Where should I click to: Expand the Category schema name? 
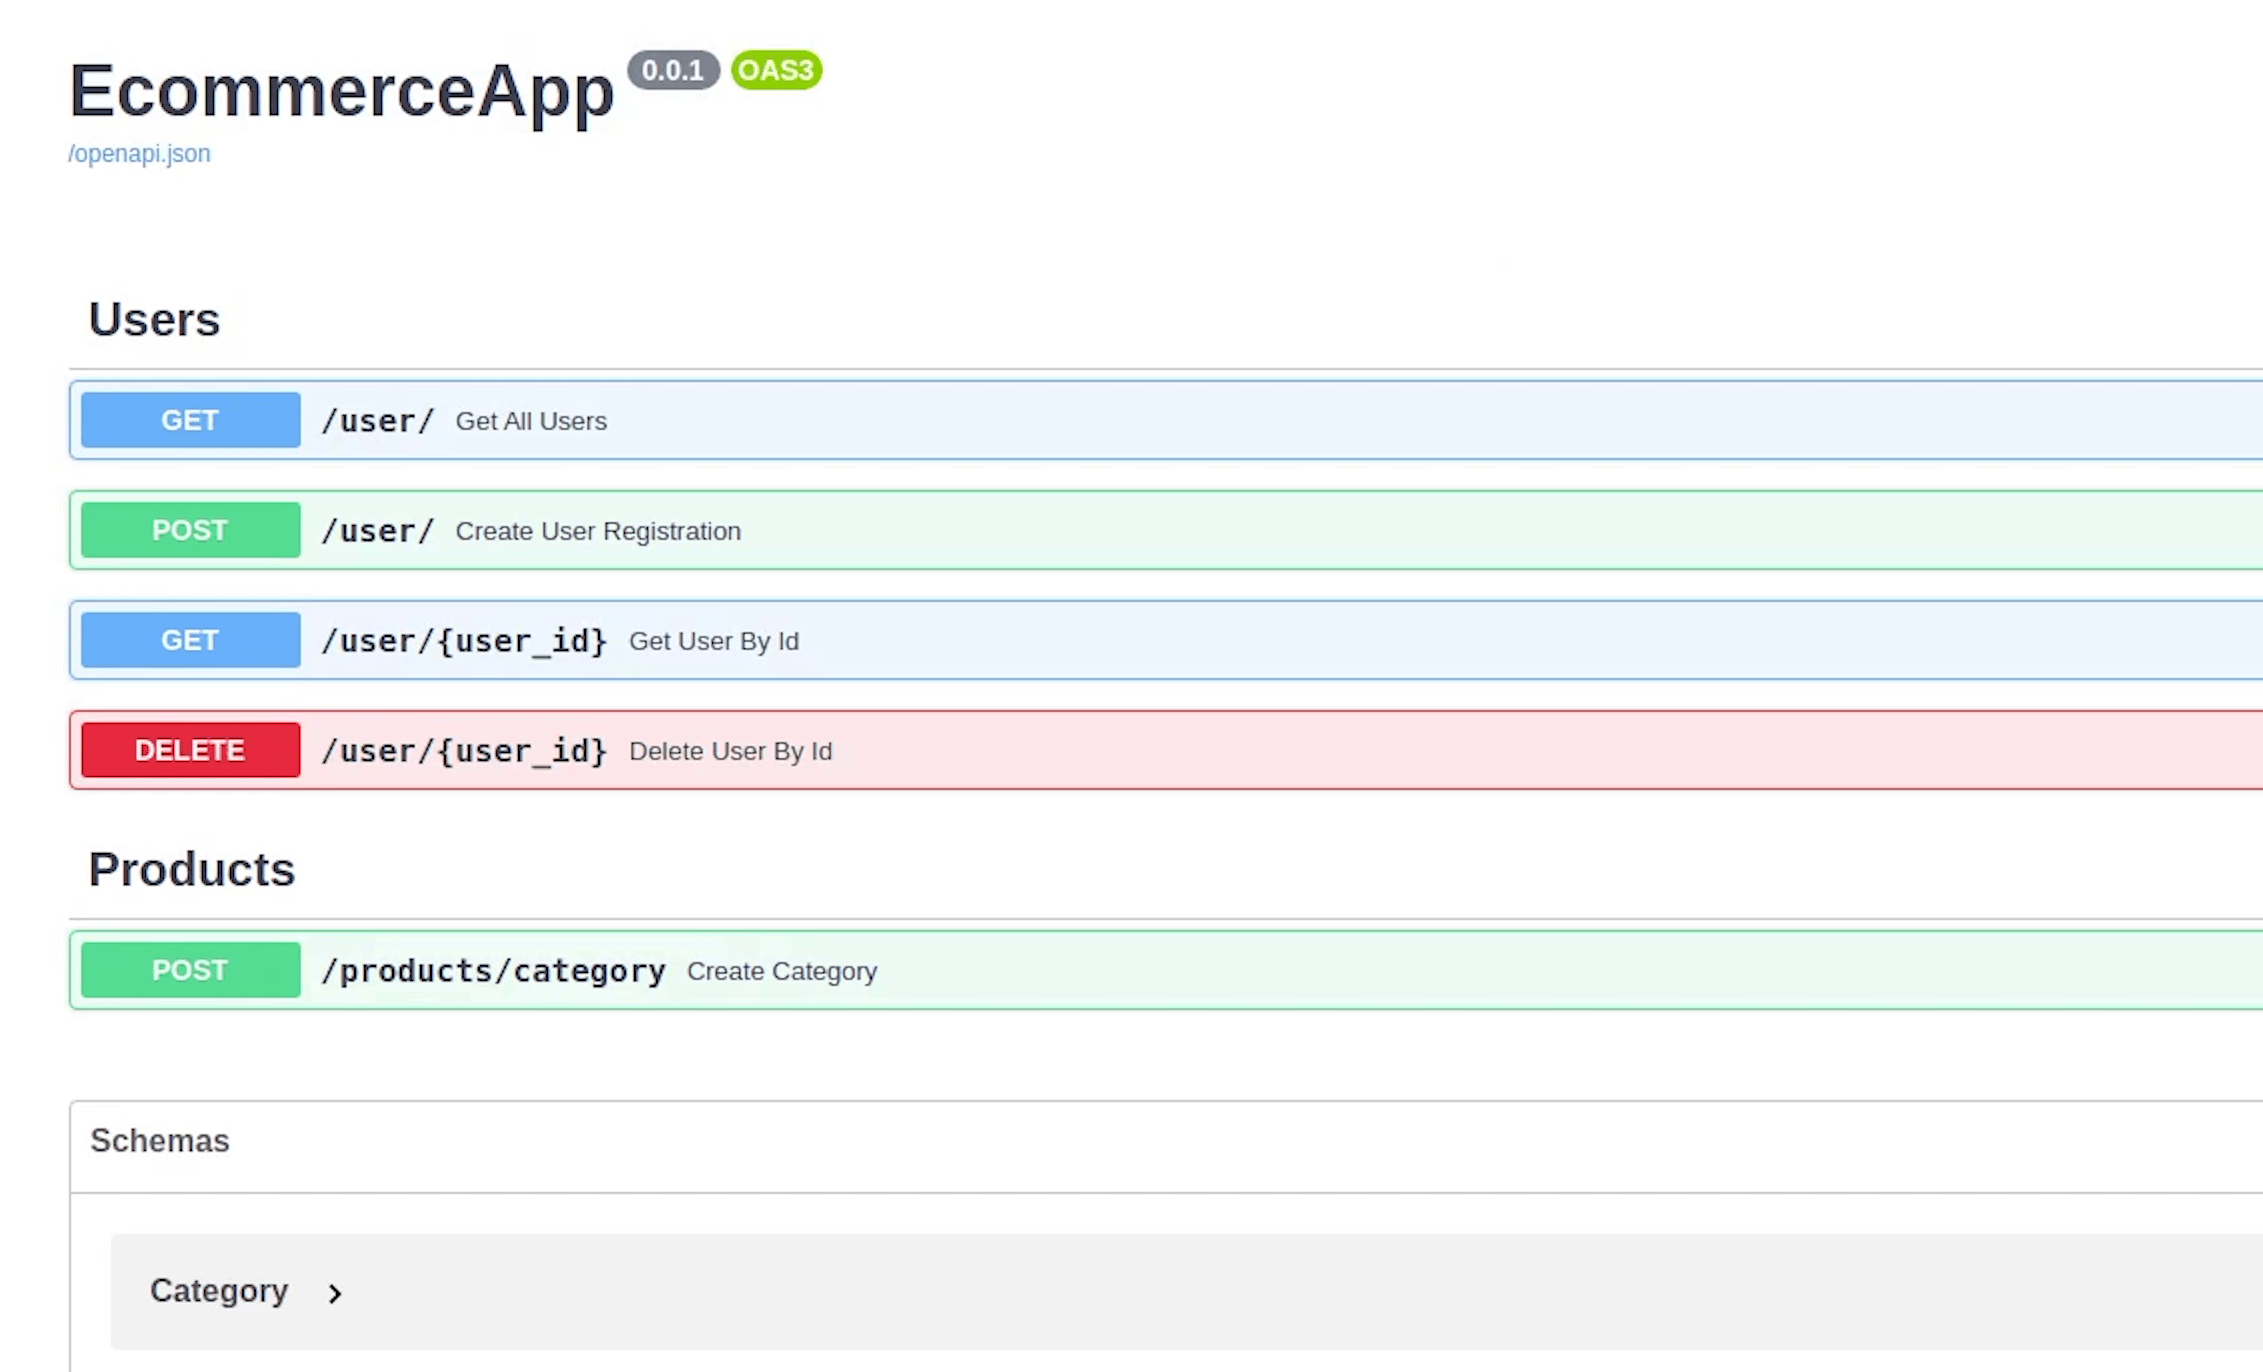[219, 1291]
